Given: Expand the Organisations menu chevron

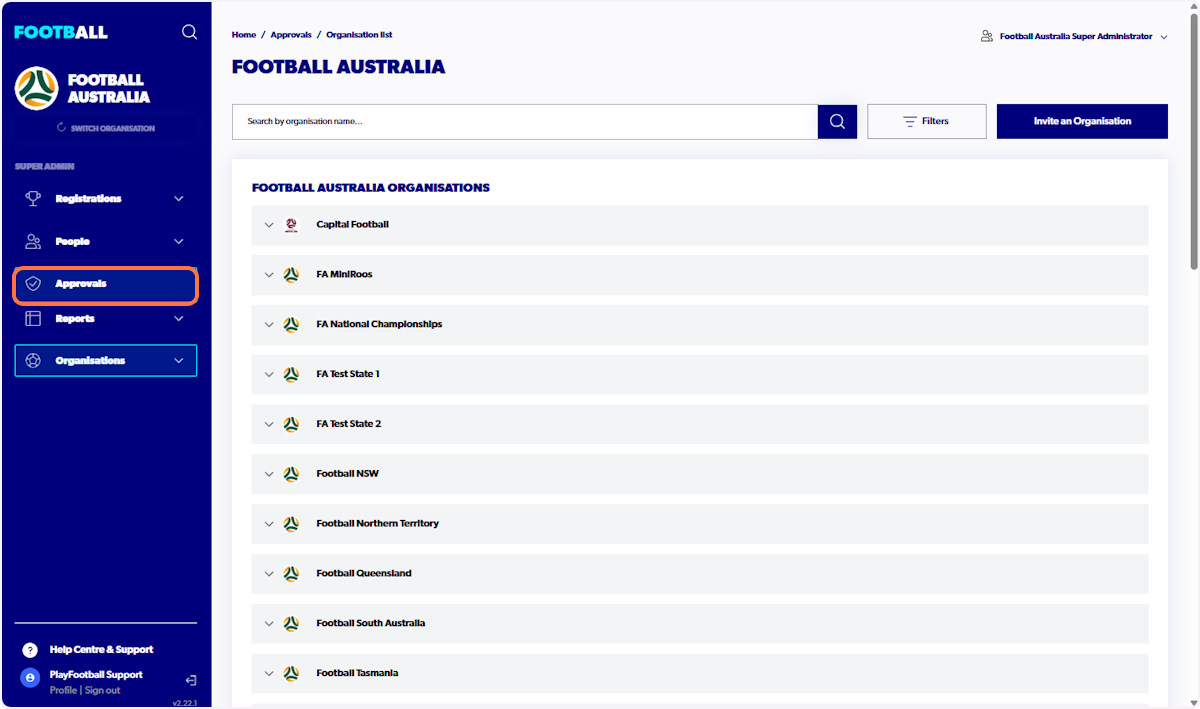Looking at the screenshot, I should pyautogui.click(x=179, y=361).
